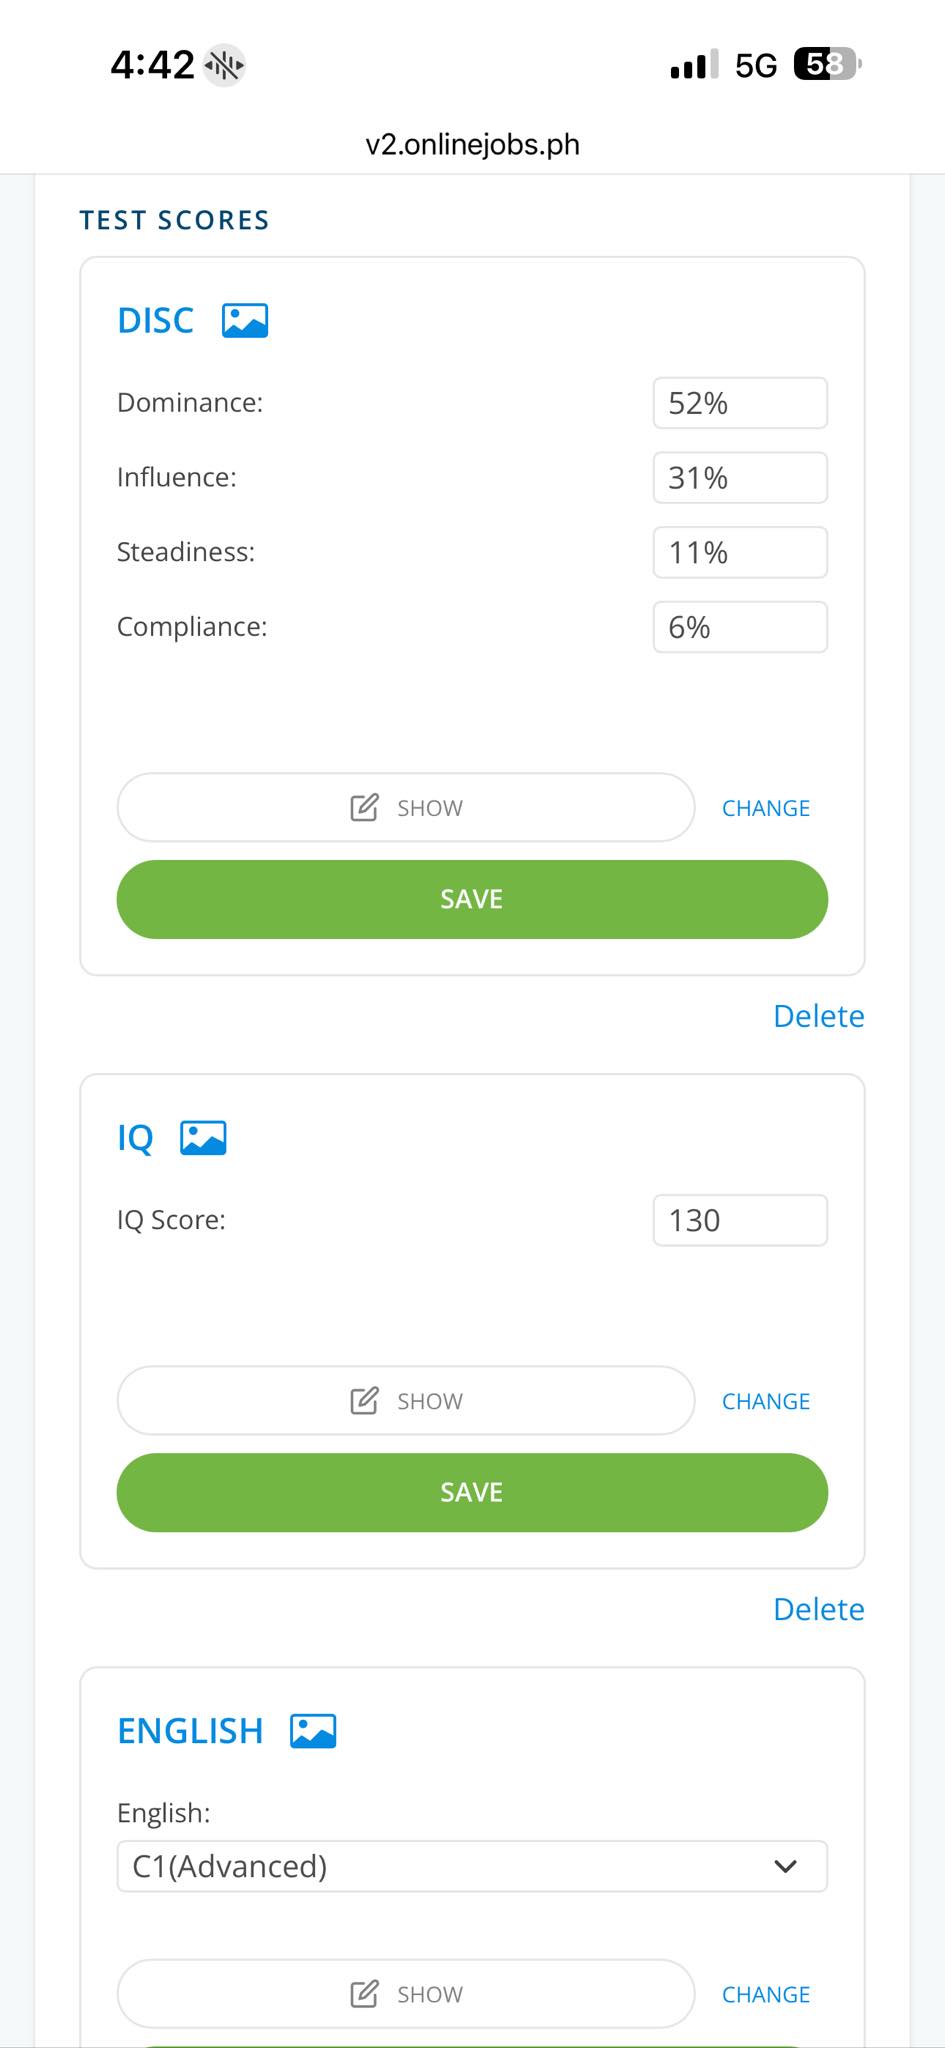Save the DISC test scores
The image size is (945, 2048).
[x=472, y=899]
